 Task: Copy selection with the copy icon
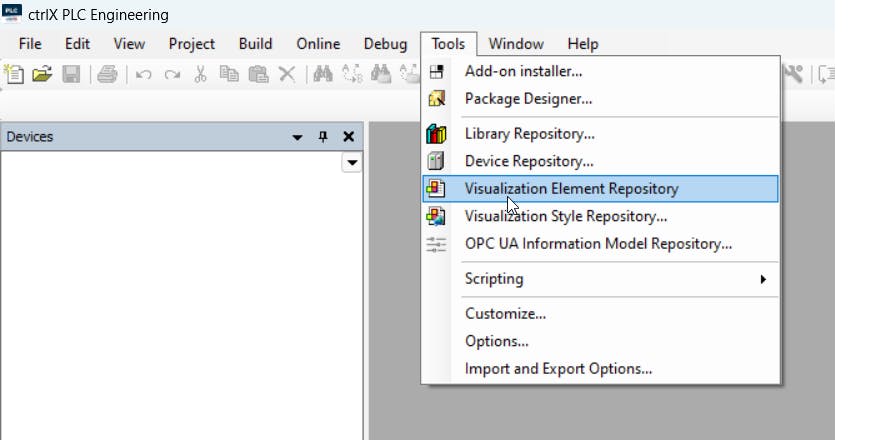(229, 74)
